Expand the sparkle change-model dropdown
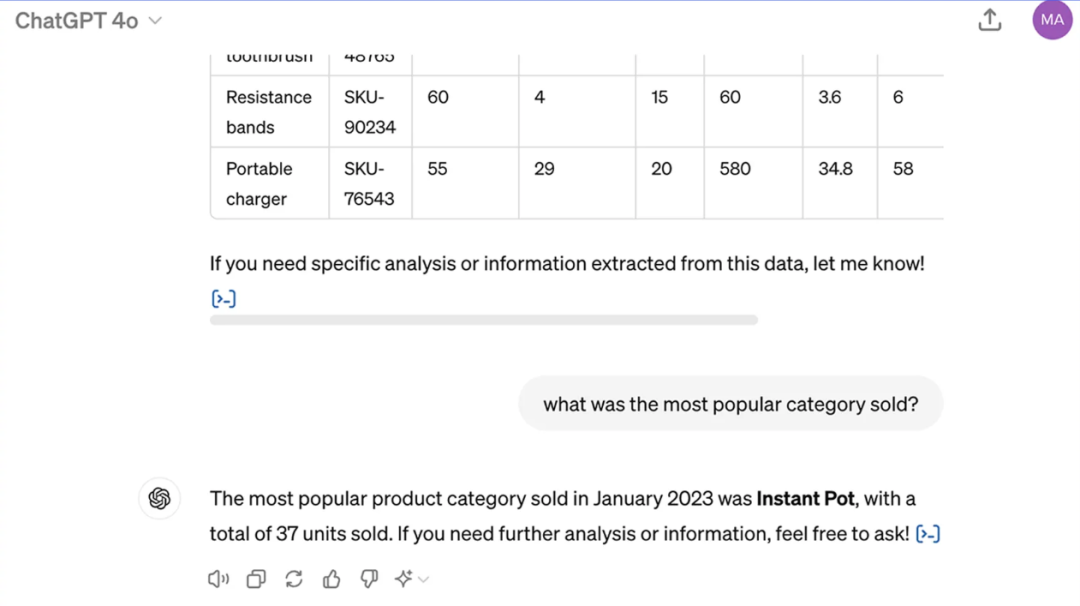The image size is (1080, 606). [411, 579]
